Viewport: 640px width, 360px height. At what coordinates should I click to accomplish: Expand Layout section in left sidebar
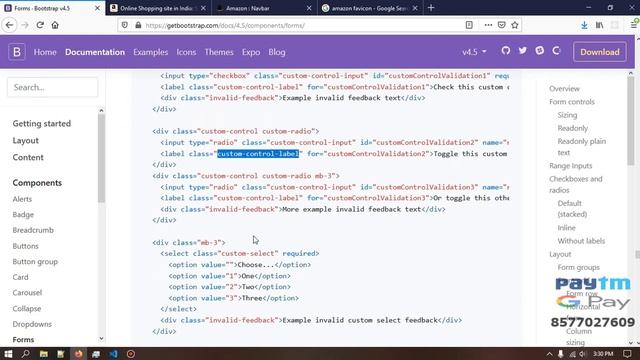point(25,140)
